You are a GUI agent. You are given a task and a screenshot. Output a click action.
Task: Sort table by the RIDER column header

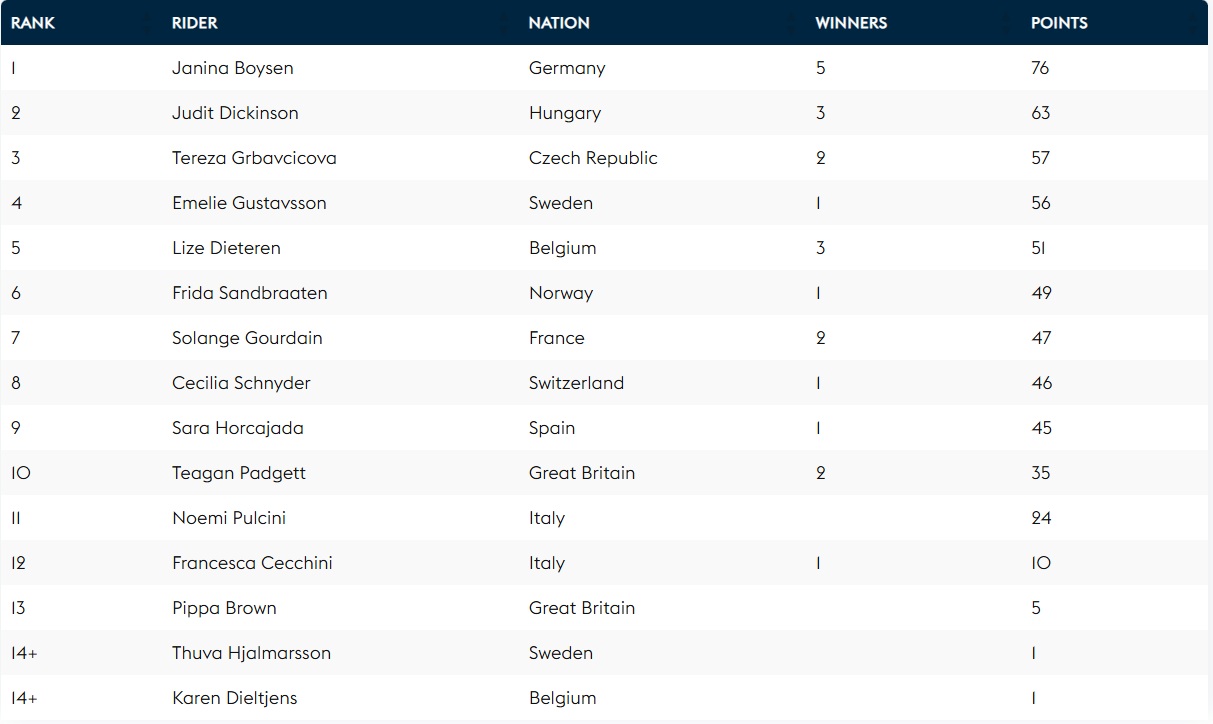tap(194, 23)
